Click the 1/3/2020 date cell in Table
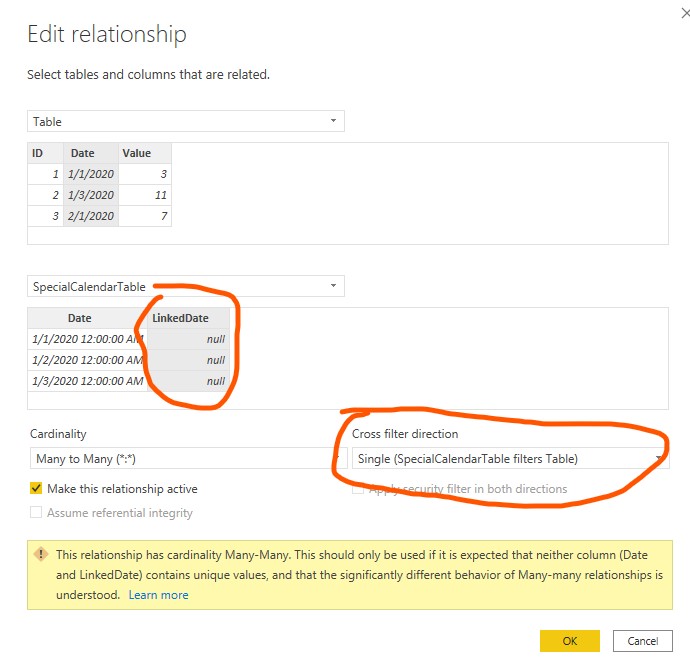 click(x=91, y=195)
